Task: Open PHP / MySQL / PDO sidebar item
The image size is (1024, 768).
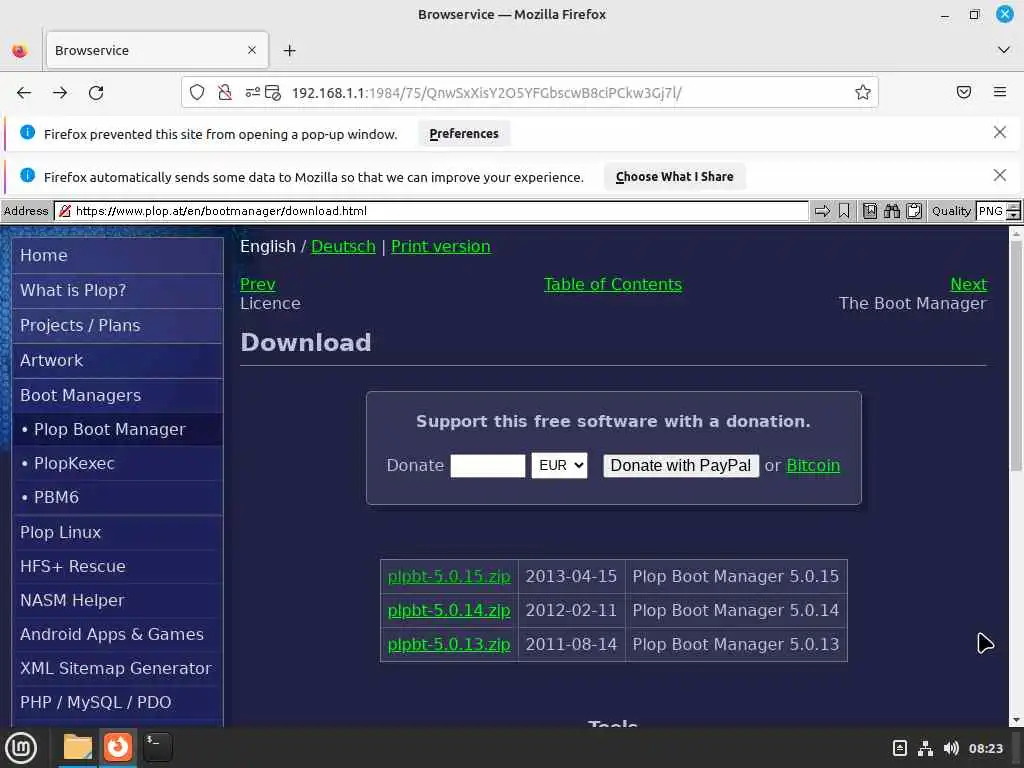Action: click(x=118, y=702)
